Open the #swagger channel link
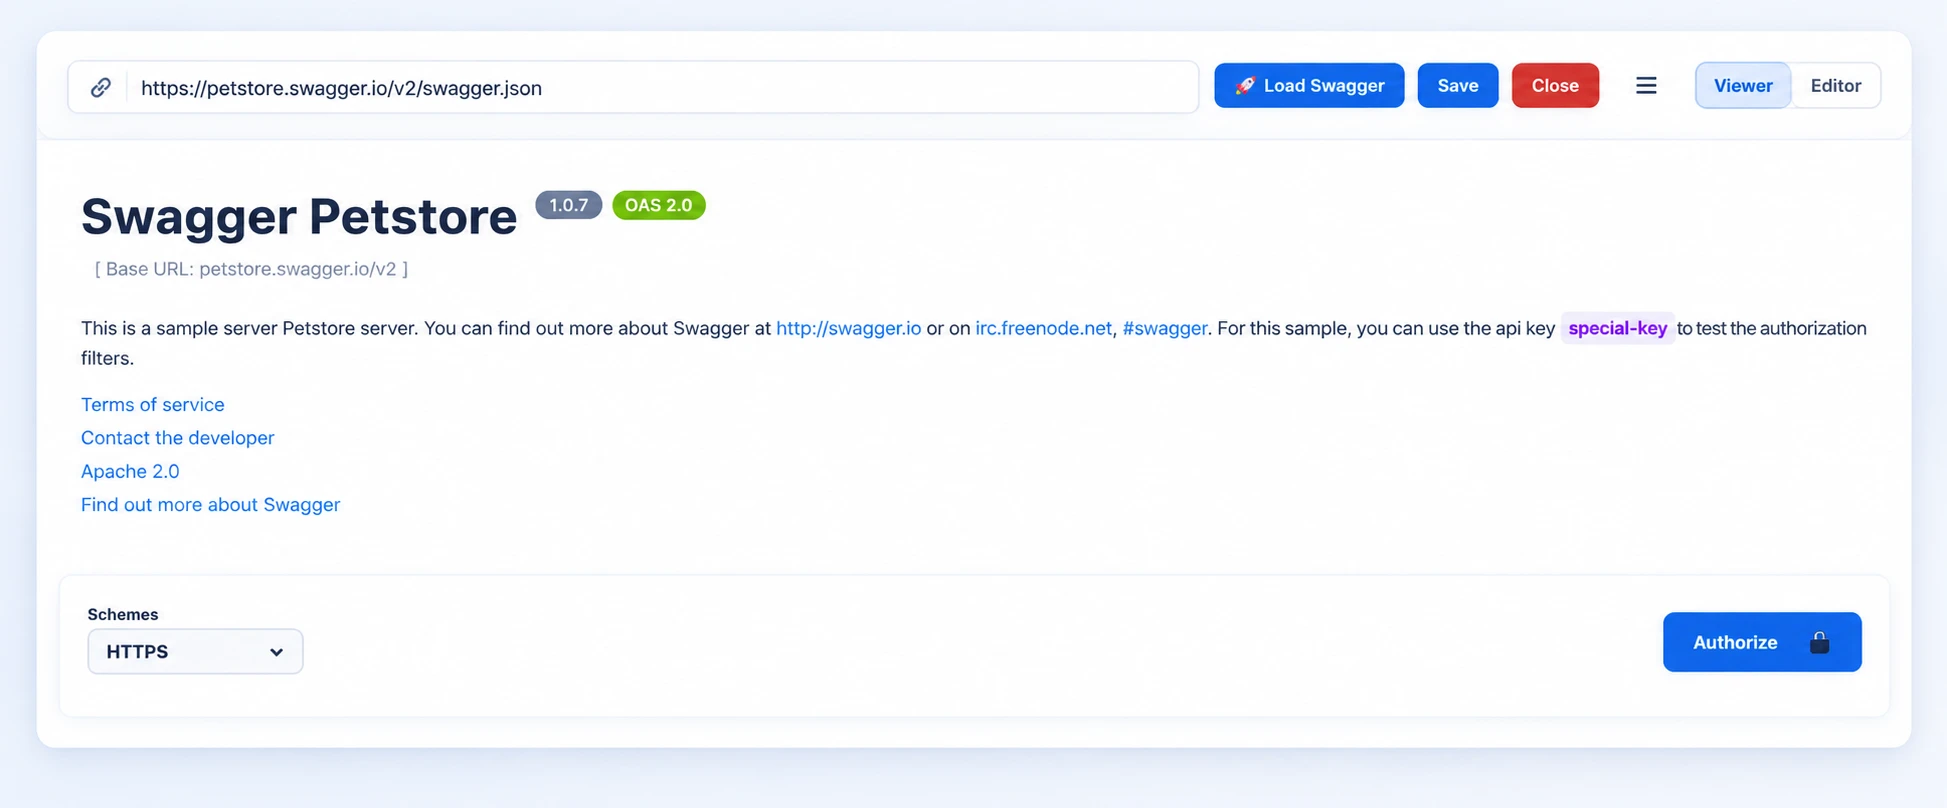1947x808 pixels. [x=1164, y=328]
